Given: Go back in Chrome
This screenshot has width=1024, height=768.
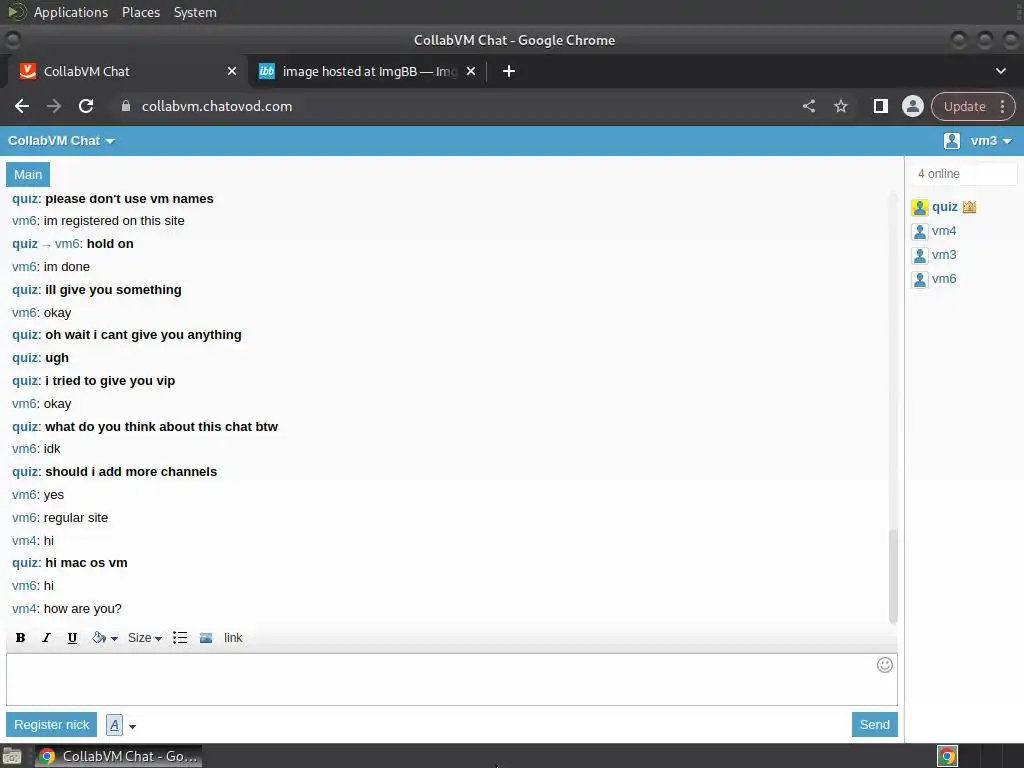Looking at the screenshot, I should pos(22,106).
